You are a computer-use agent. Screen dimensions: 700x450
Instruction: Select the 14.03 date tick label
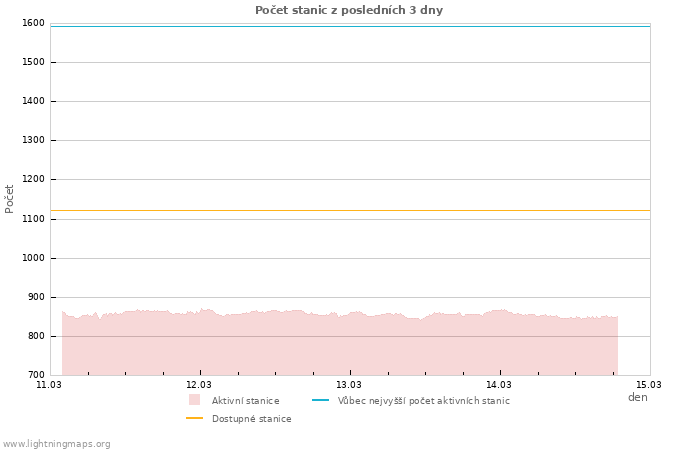click(499, 384)
